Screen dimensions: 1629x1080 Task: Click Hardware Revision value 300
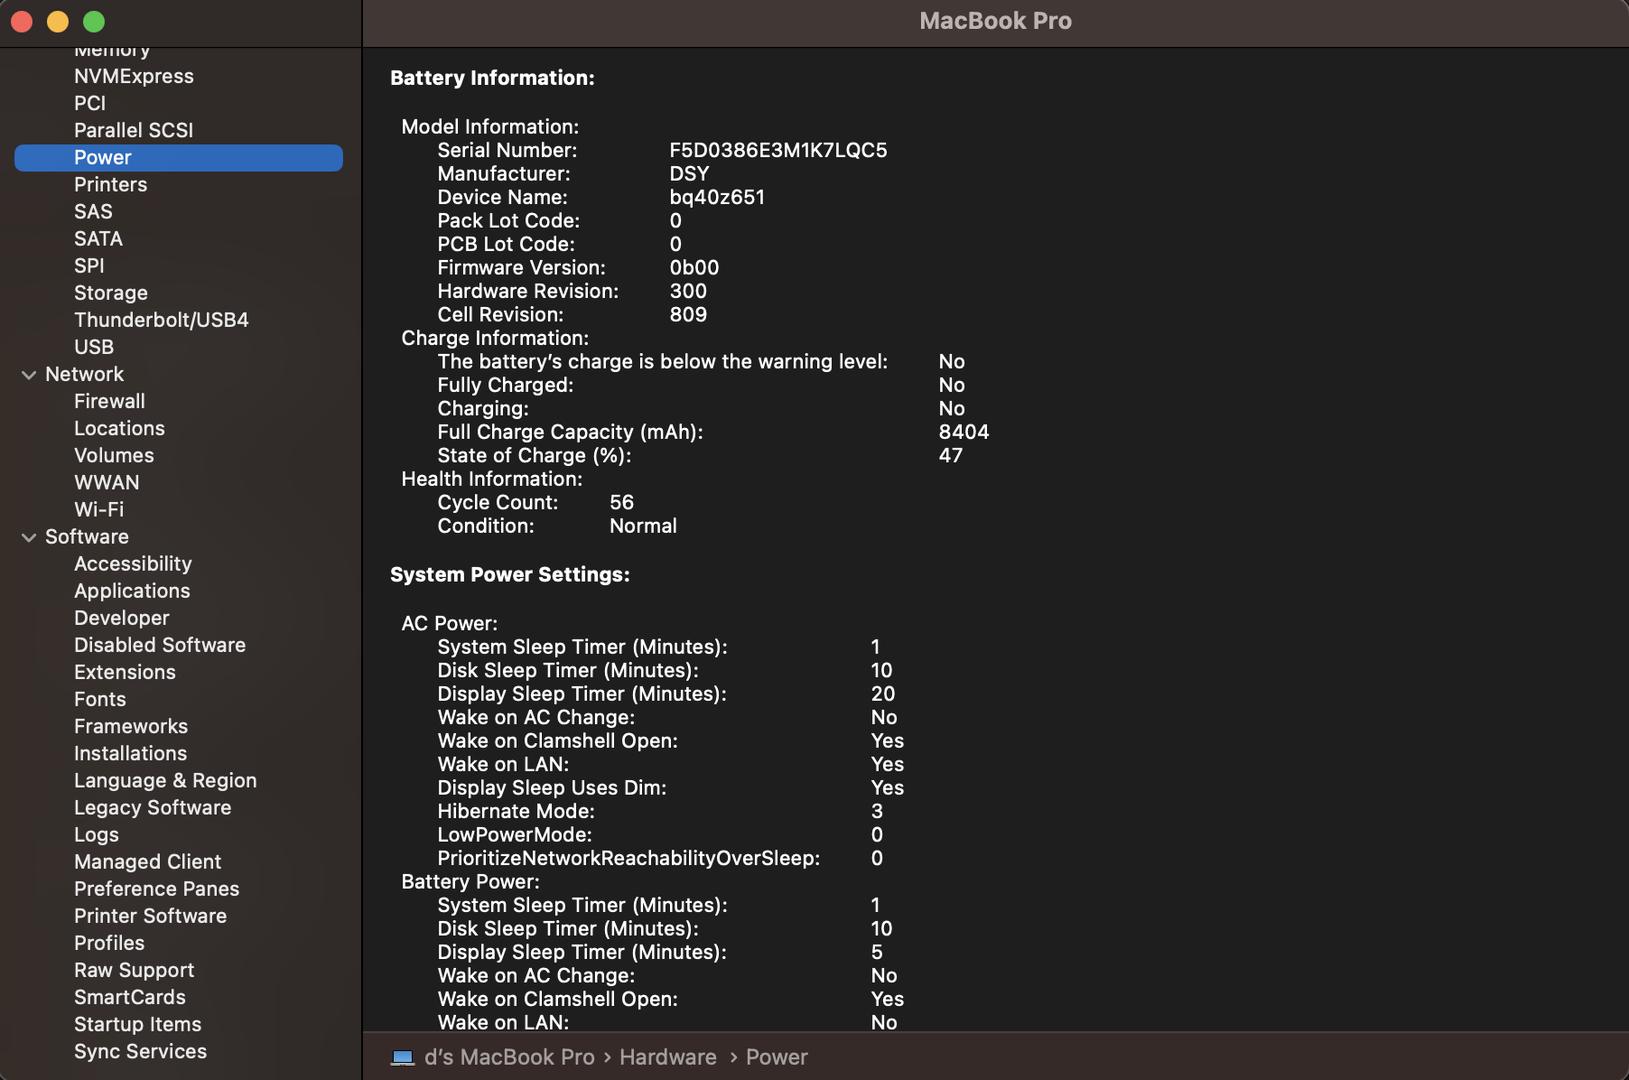[x=688, y=291]
